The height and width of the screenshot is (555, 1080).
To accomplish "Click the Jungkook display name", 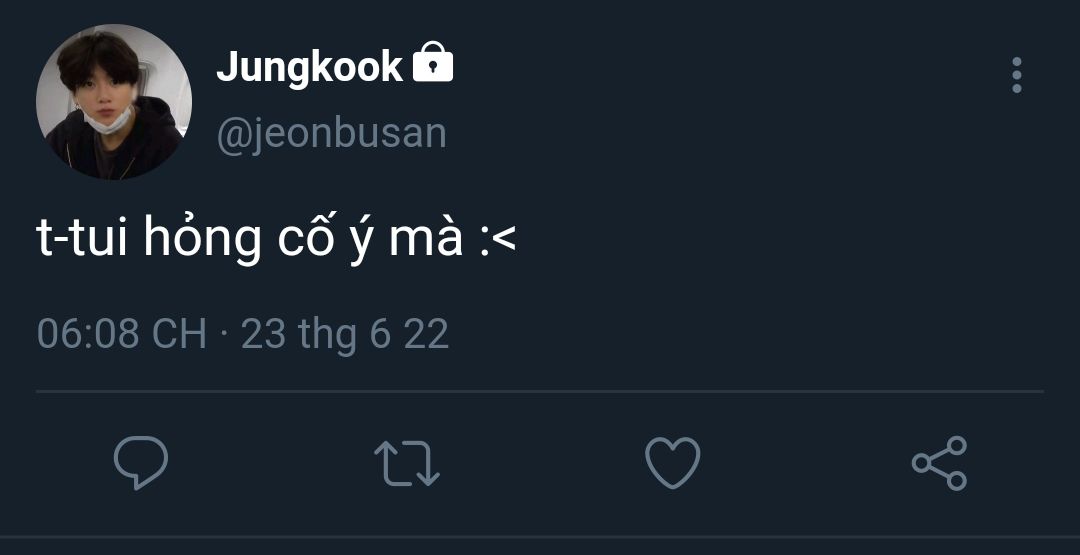I will [x=309, y=67].
